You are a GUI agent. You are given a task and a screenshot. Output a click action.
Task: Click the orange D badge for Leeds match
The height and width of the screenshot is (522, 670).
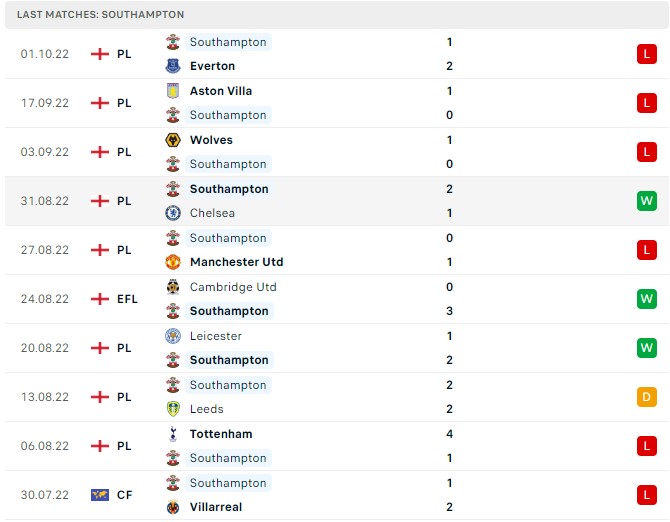646,397
